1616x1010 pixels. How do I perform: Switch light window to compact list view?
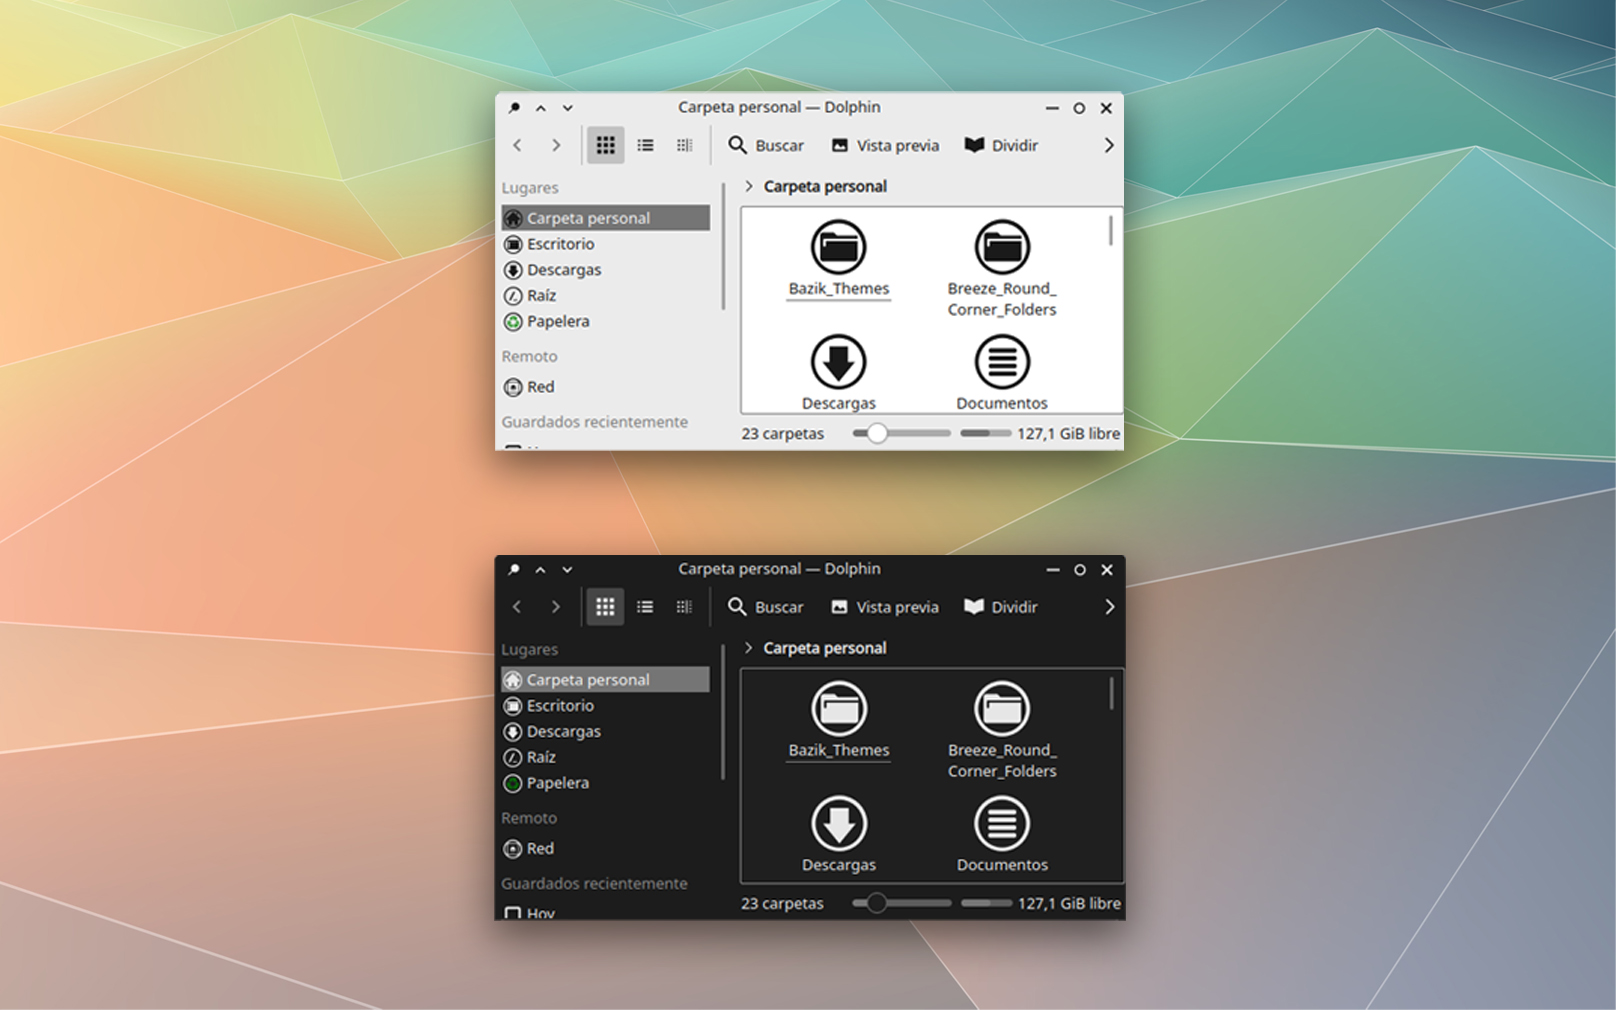(645, 145)
